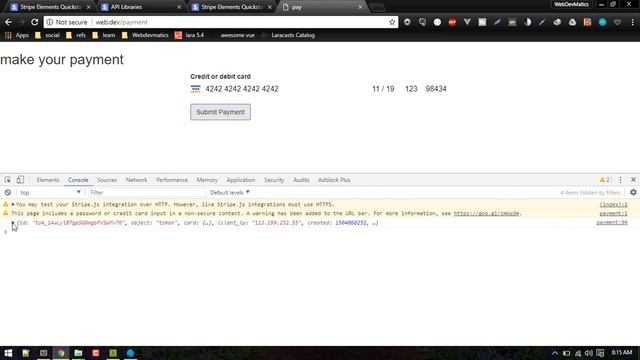Screen dimensions: 640x360
Task: Close the DevTools panel
Action: coord(633,180)
